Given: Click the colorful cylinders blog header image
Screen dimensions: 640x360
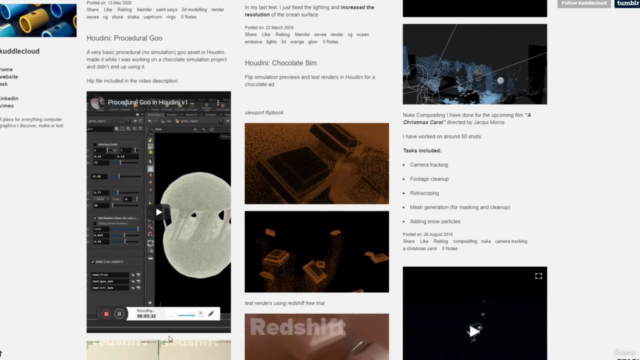Looking at the screenshot, I should (x=38, y=20).
